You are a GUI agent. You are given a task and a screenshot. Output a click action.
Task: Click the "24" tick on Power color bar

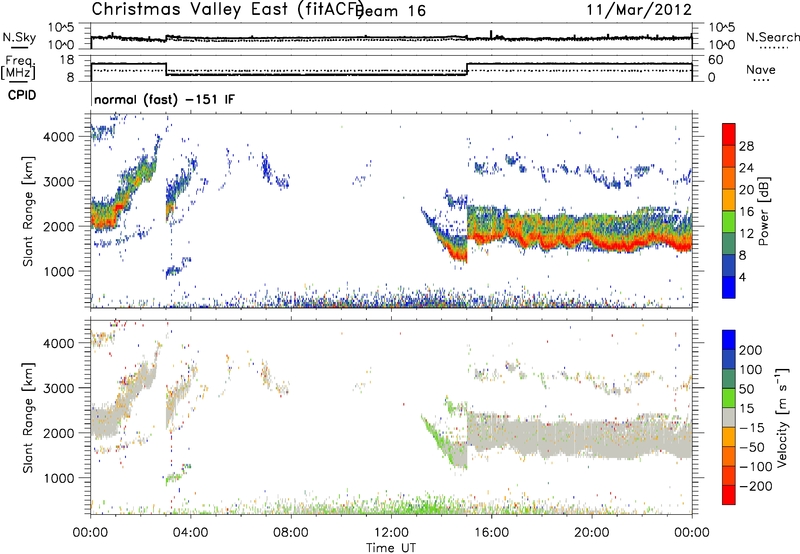pyautogui.click(x=746, y=168)
